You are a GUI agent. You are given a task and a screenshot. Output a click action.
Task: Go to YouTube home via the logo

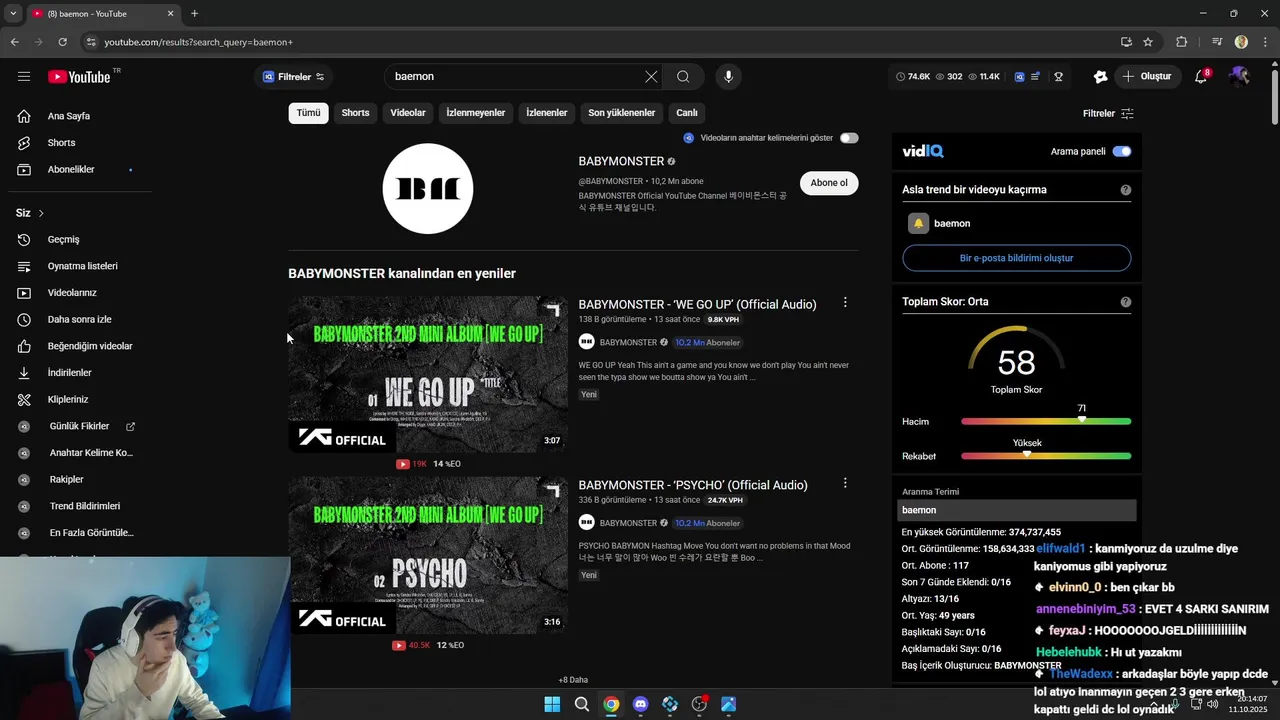[x=79, y=77]
